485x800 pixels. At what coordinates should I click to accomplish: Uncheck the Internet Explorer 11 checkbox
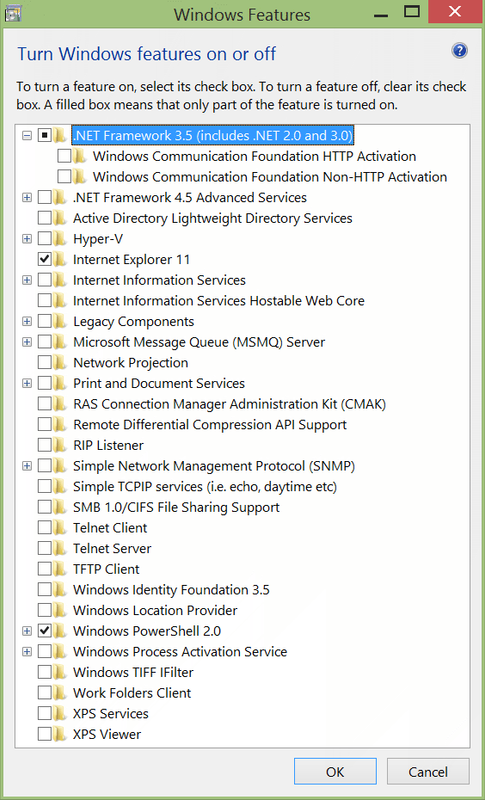point(44,259)
